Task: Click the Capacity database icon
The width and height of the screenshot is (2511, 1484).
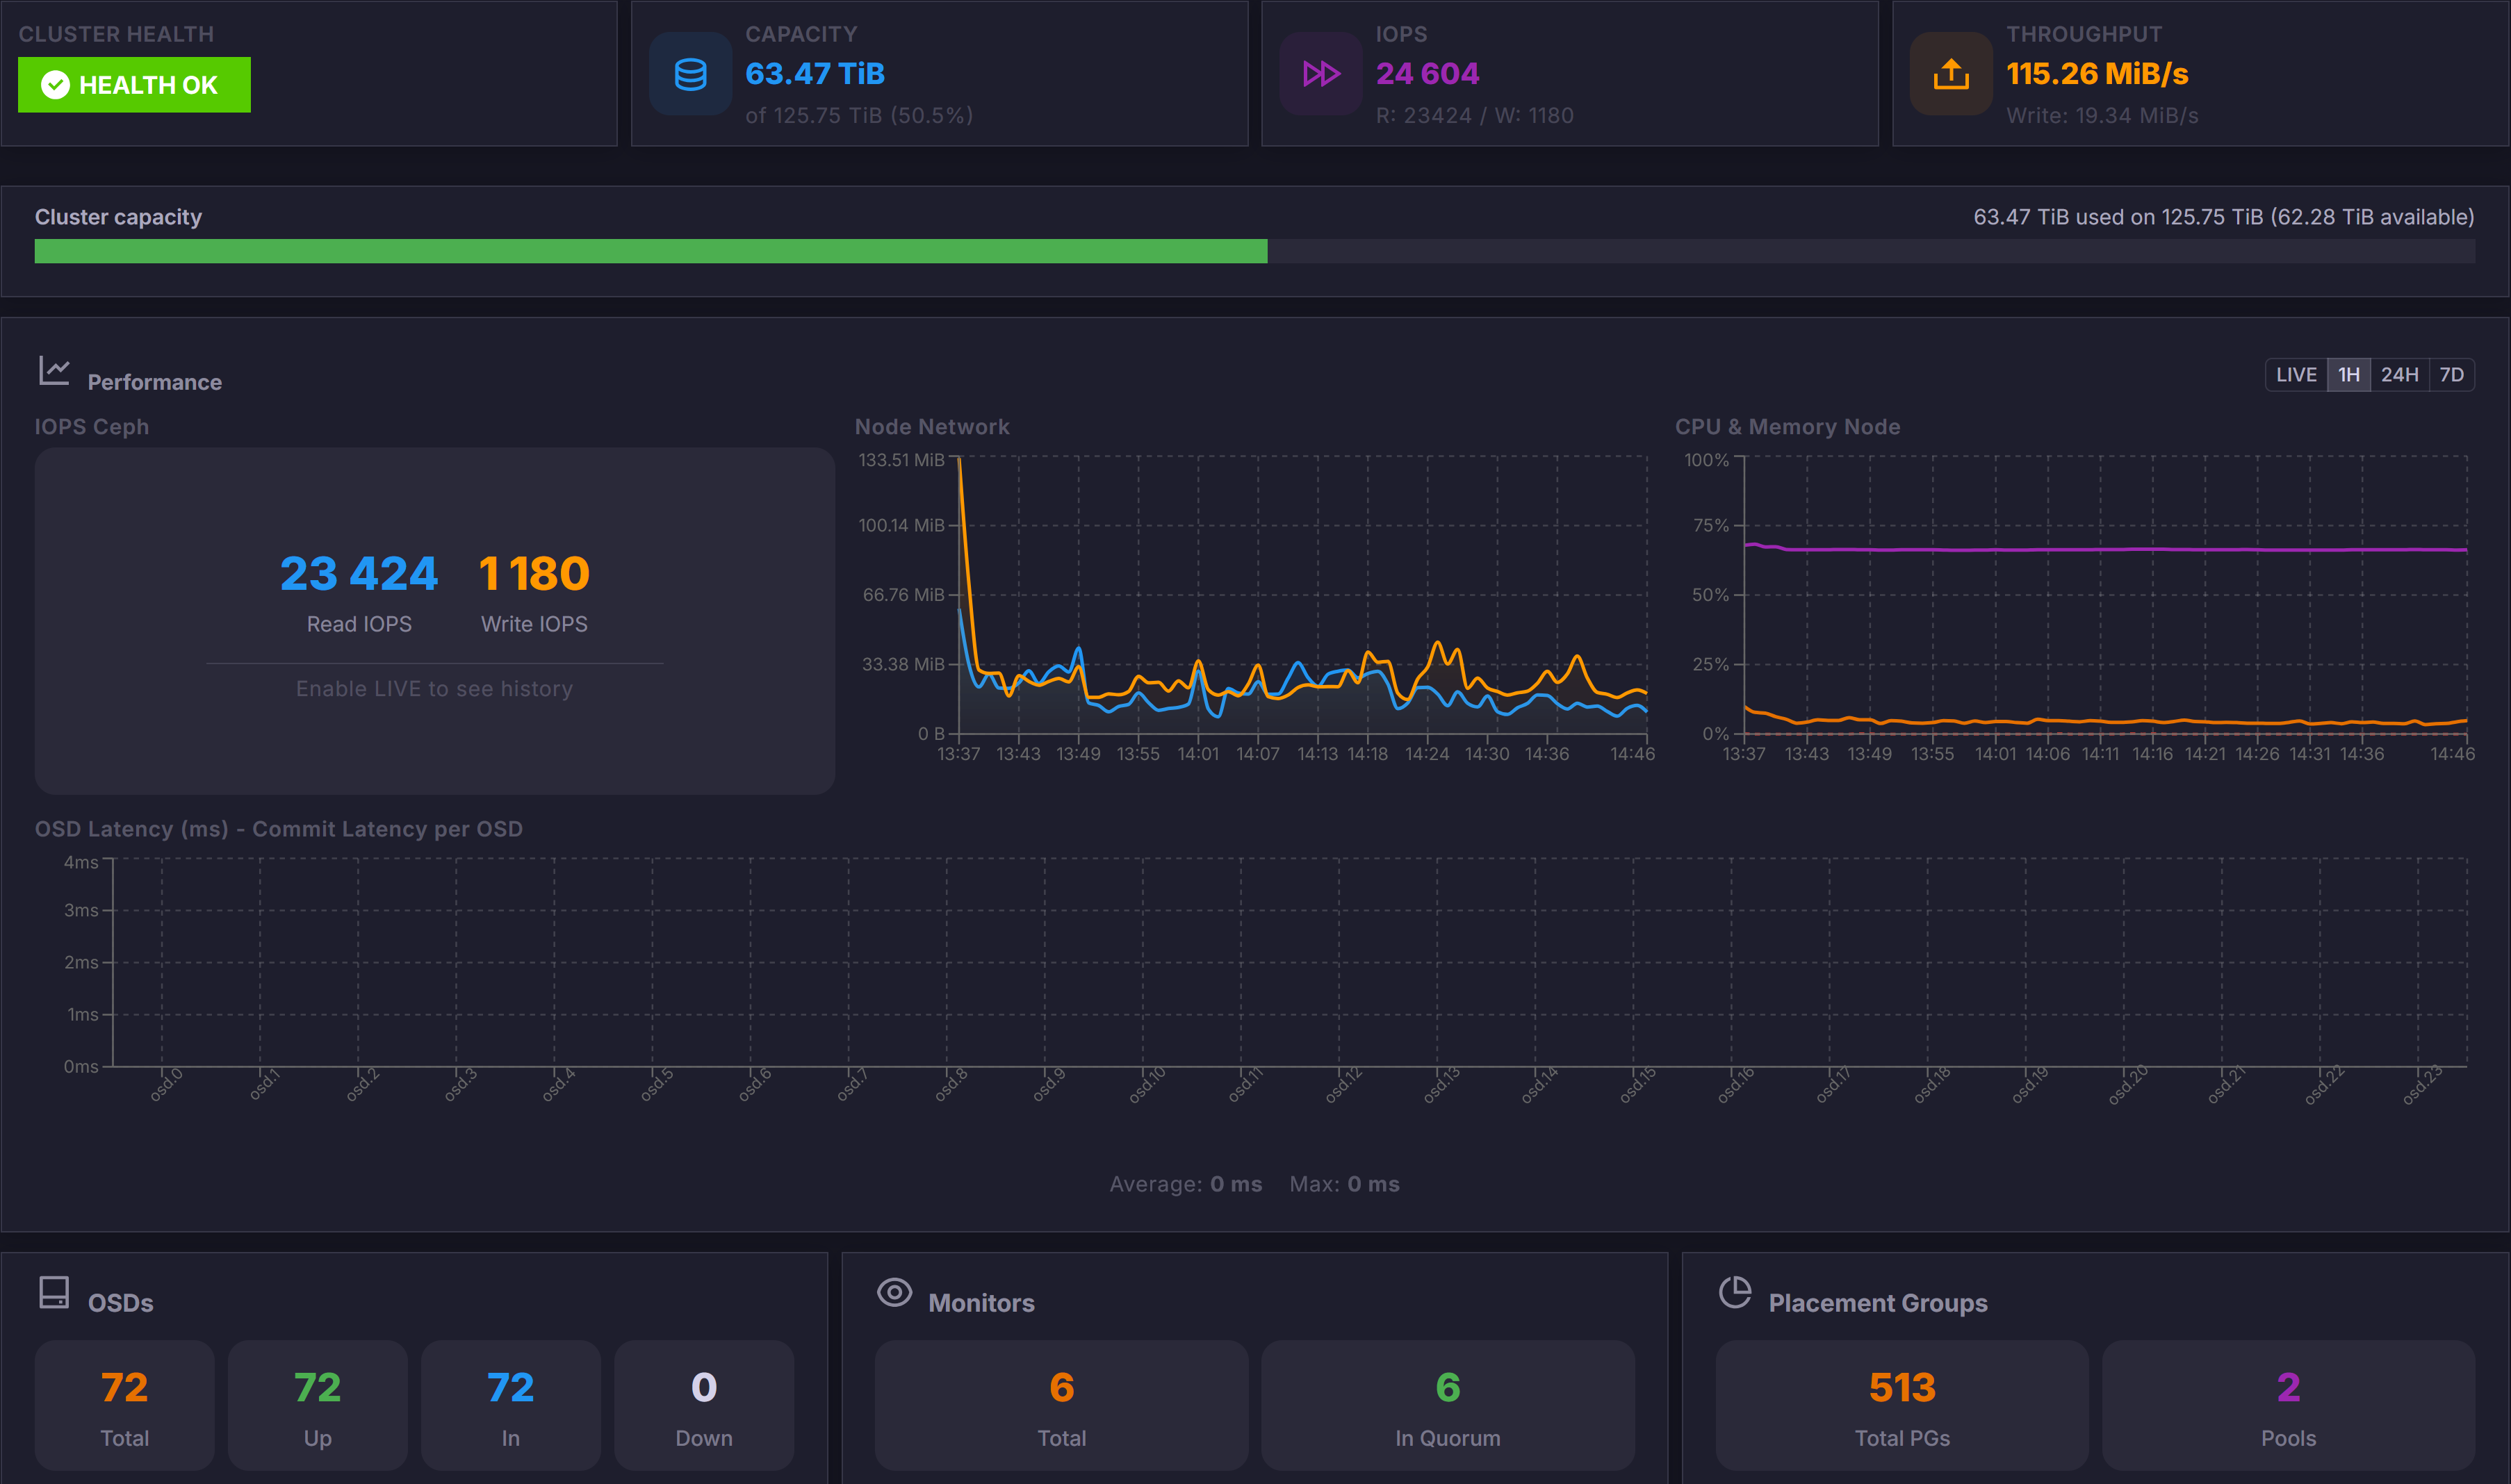Action: coord(691,73)
